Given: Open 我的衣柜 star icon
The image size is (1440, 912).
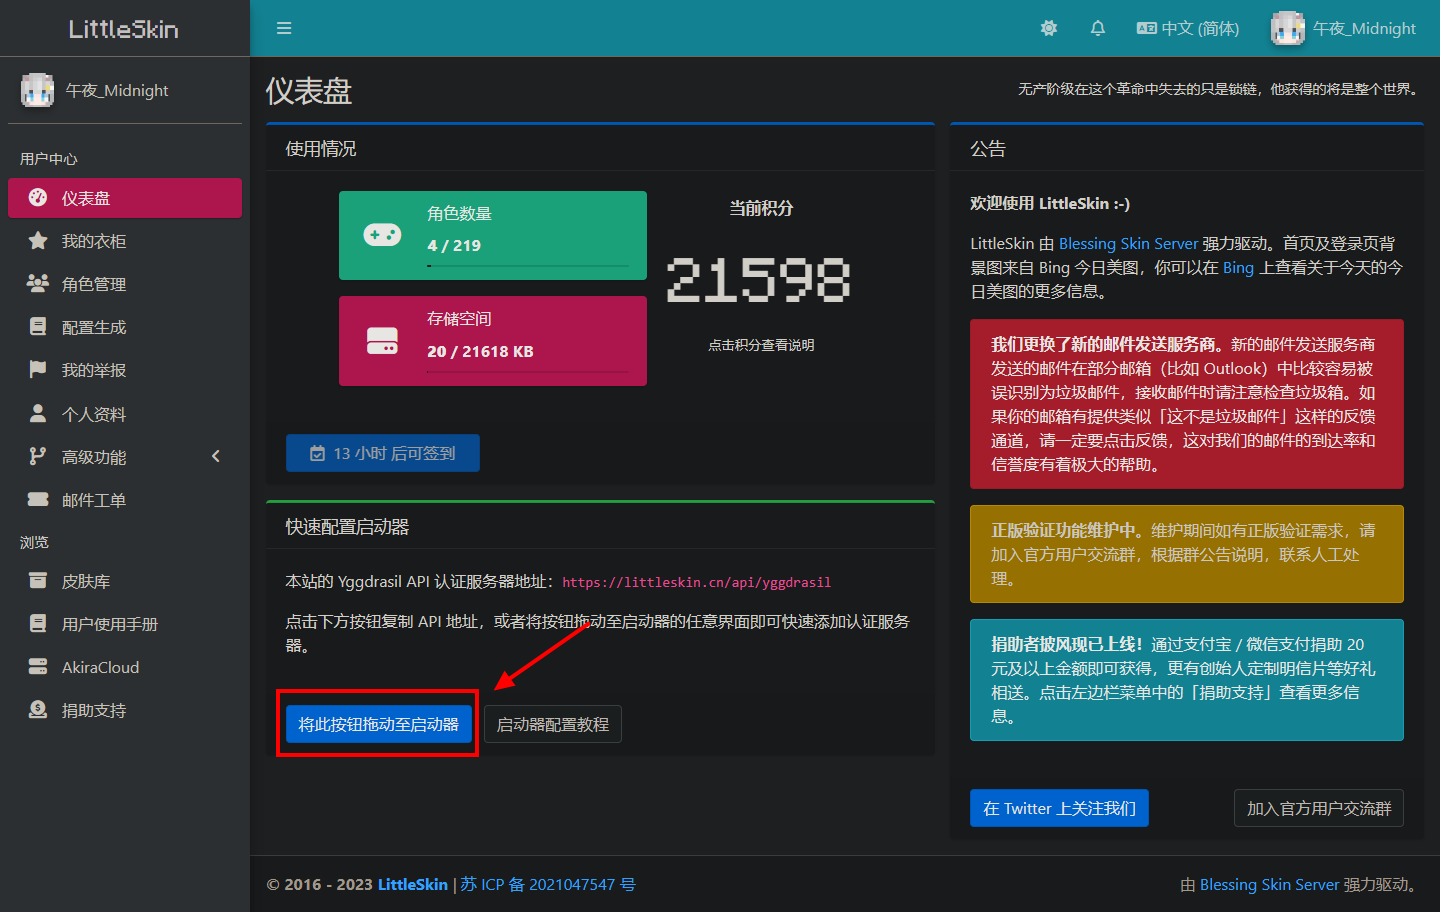Looking at the screenshot, I should [x=38, y=240].
